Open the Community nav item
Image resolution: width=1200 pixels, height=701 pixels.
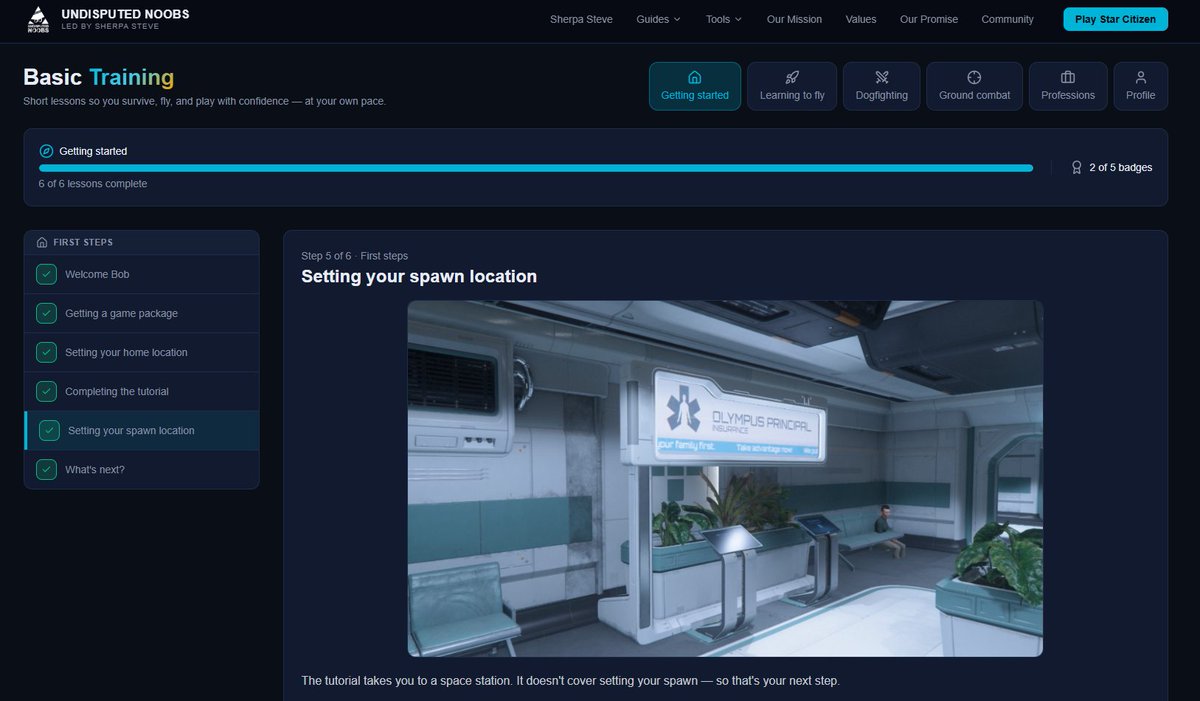[x=1007, y=19]
